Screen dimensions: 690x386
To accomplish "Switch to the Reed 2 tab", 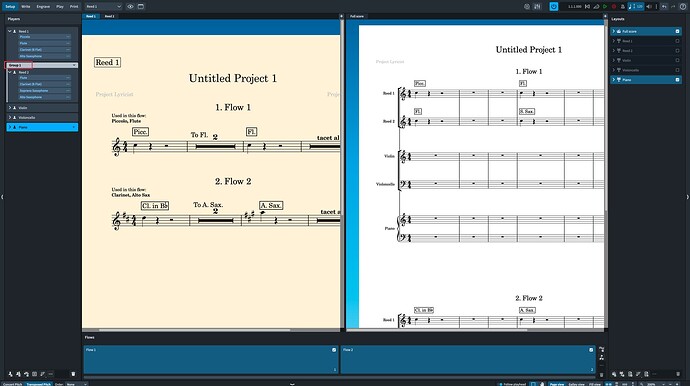I will point(110,16).
